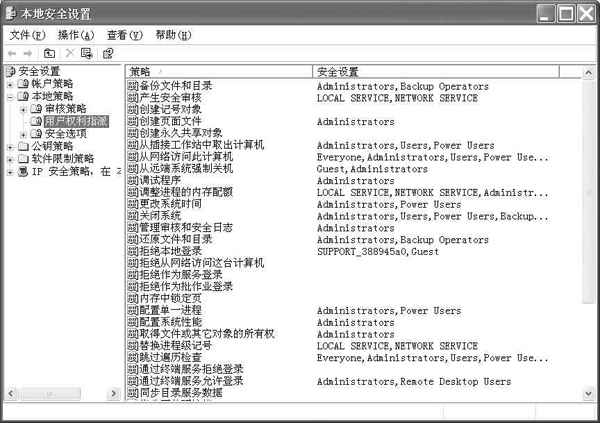The image size is (600, 423).
Task: Click the 通过终端服务拒绝登录 policy name
Action: click(x=191, y=369)
